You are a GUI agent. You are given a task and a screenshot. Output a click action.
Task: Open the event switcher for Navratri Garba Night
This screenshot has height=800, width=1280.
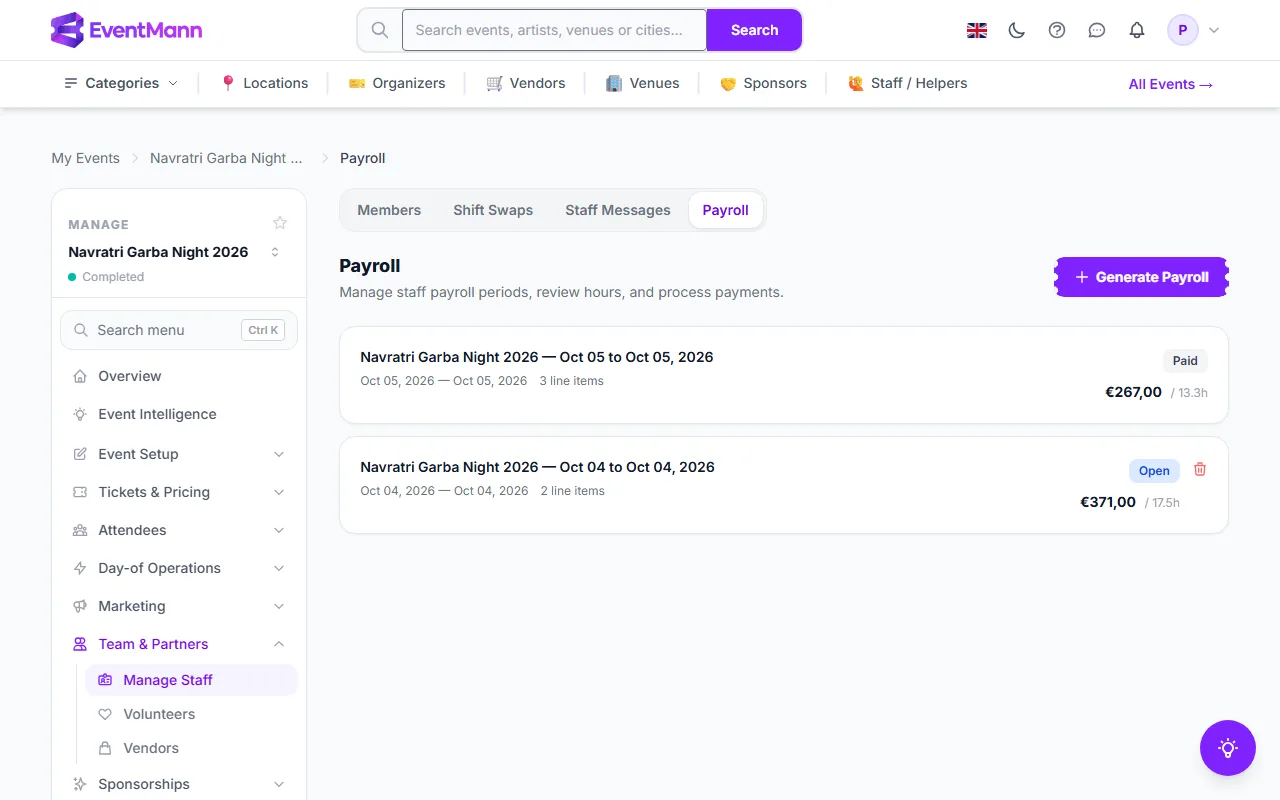275,252
